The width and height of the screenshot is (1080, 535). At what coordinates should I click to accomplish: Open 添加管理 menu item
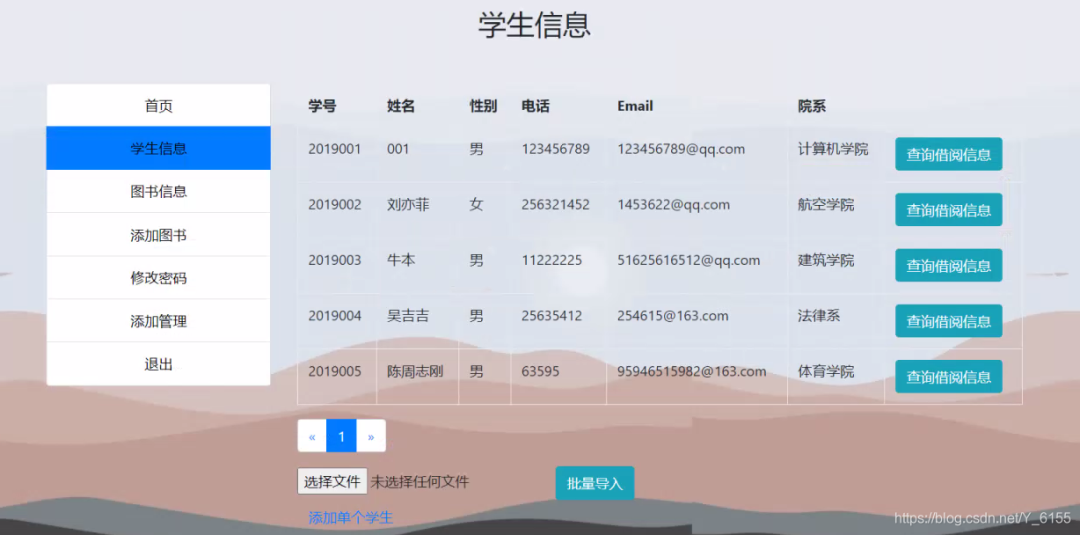(x=158, y=321)
